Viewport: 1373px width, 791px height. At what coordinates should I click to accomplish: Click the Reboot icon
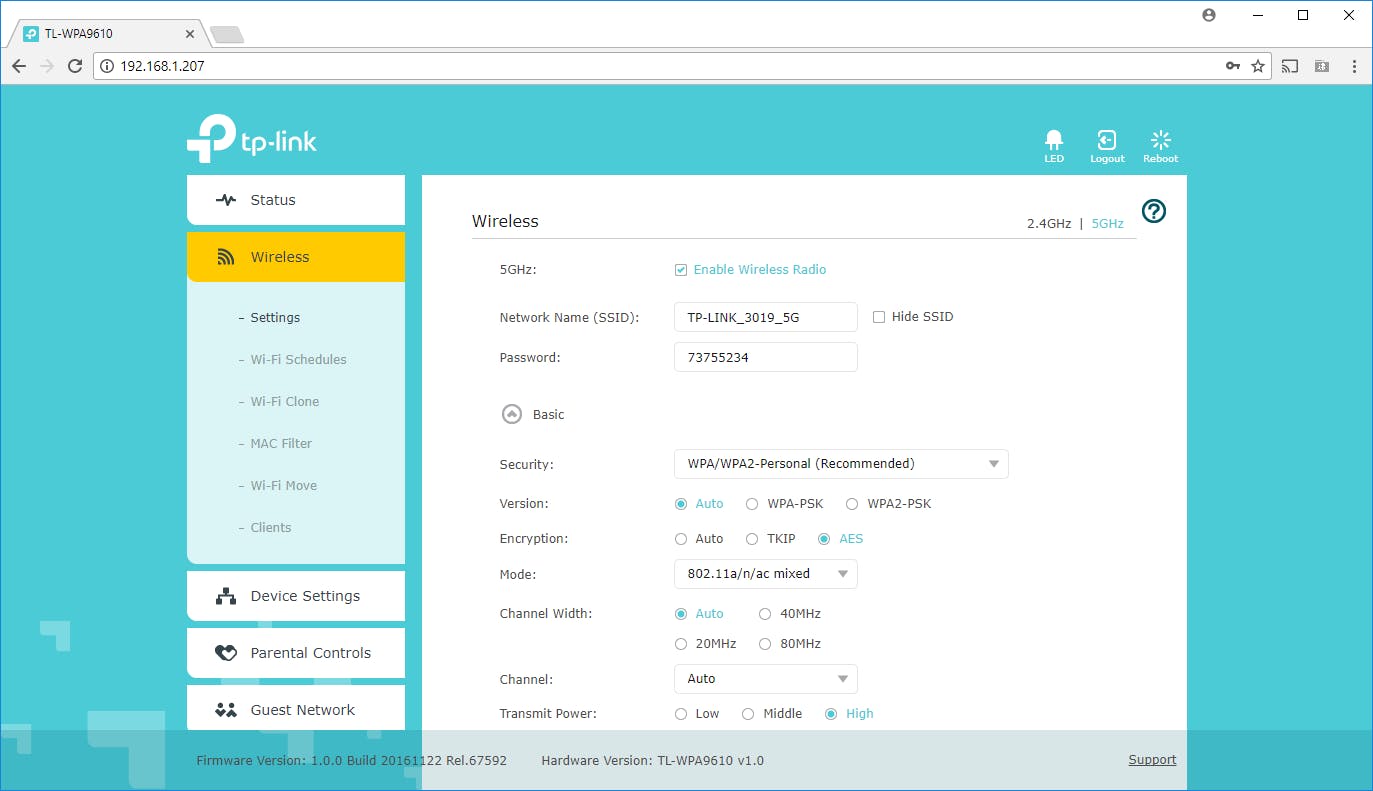[1161, 140]
